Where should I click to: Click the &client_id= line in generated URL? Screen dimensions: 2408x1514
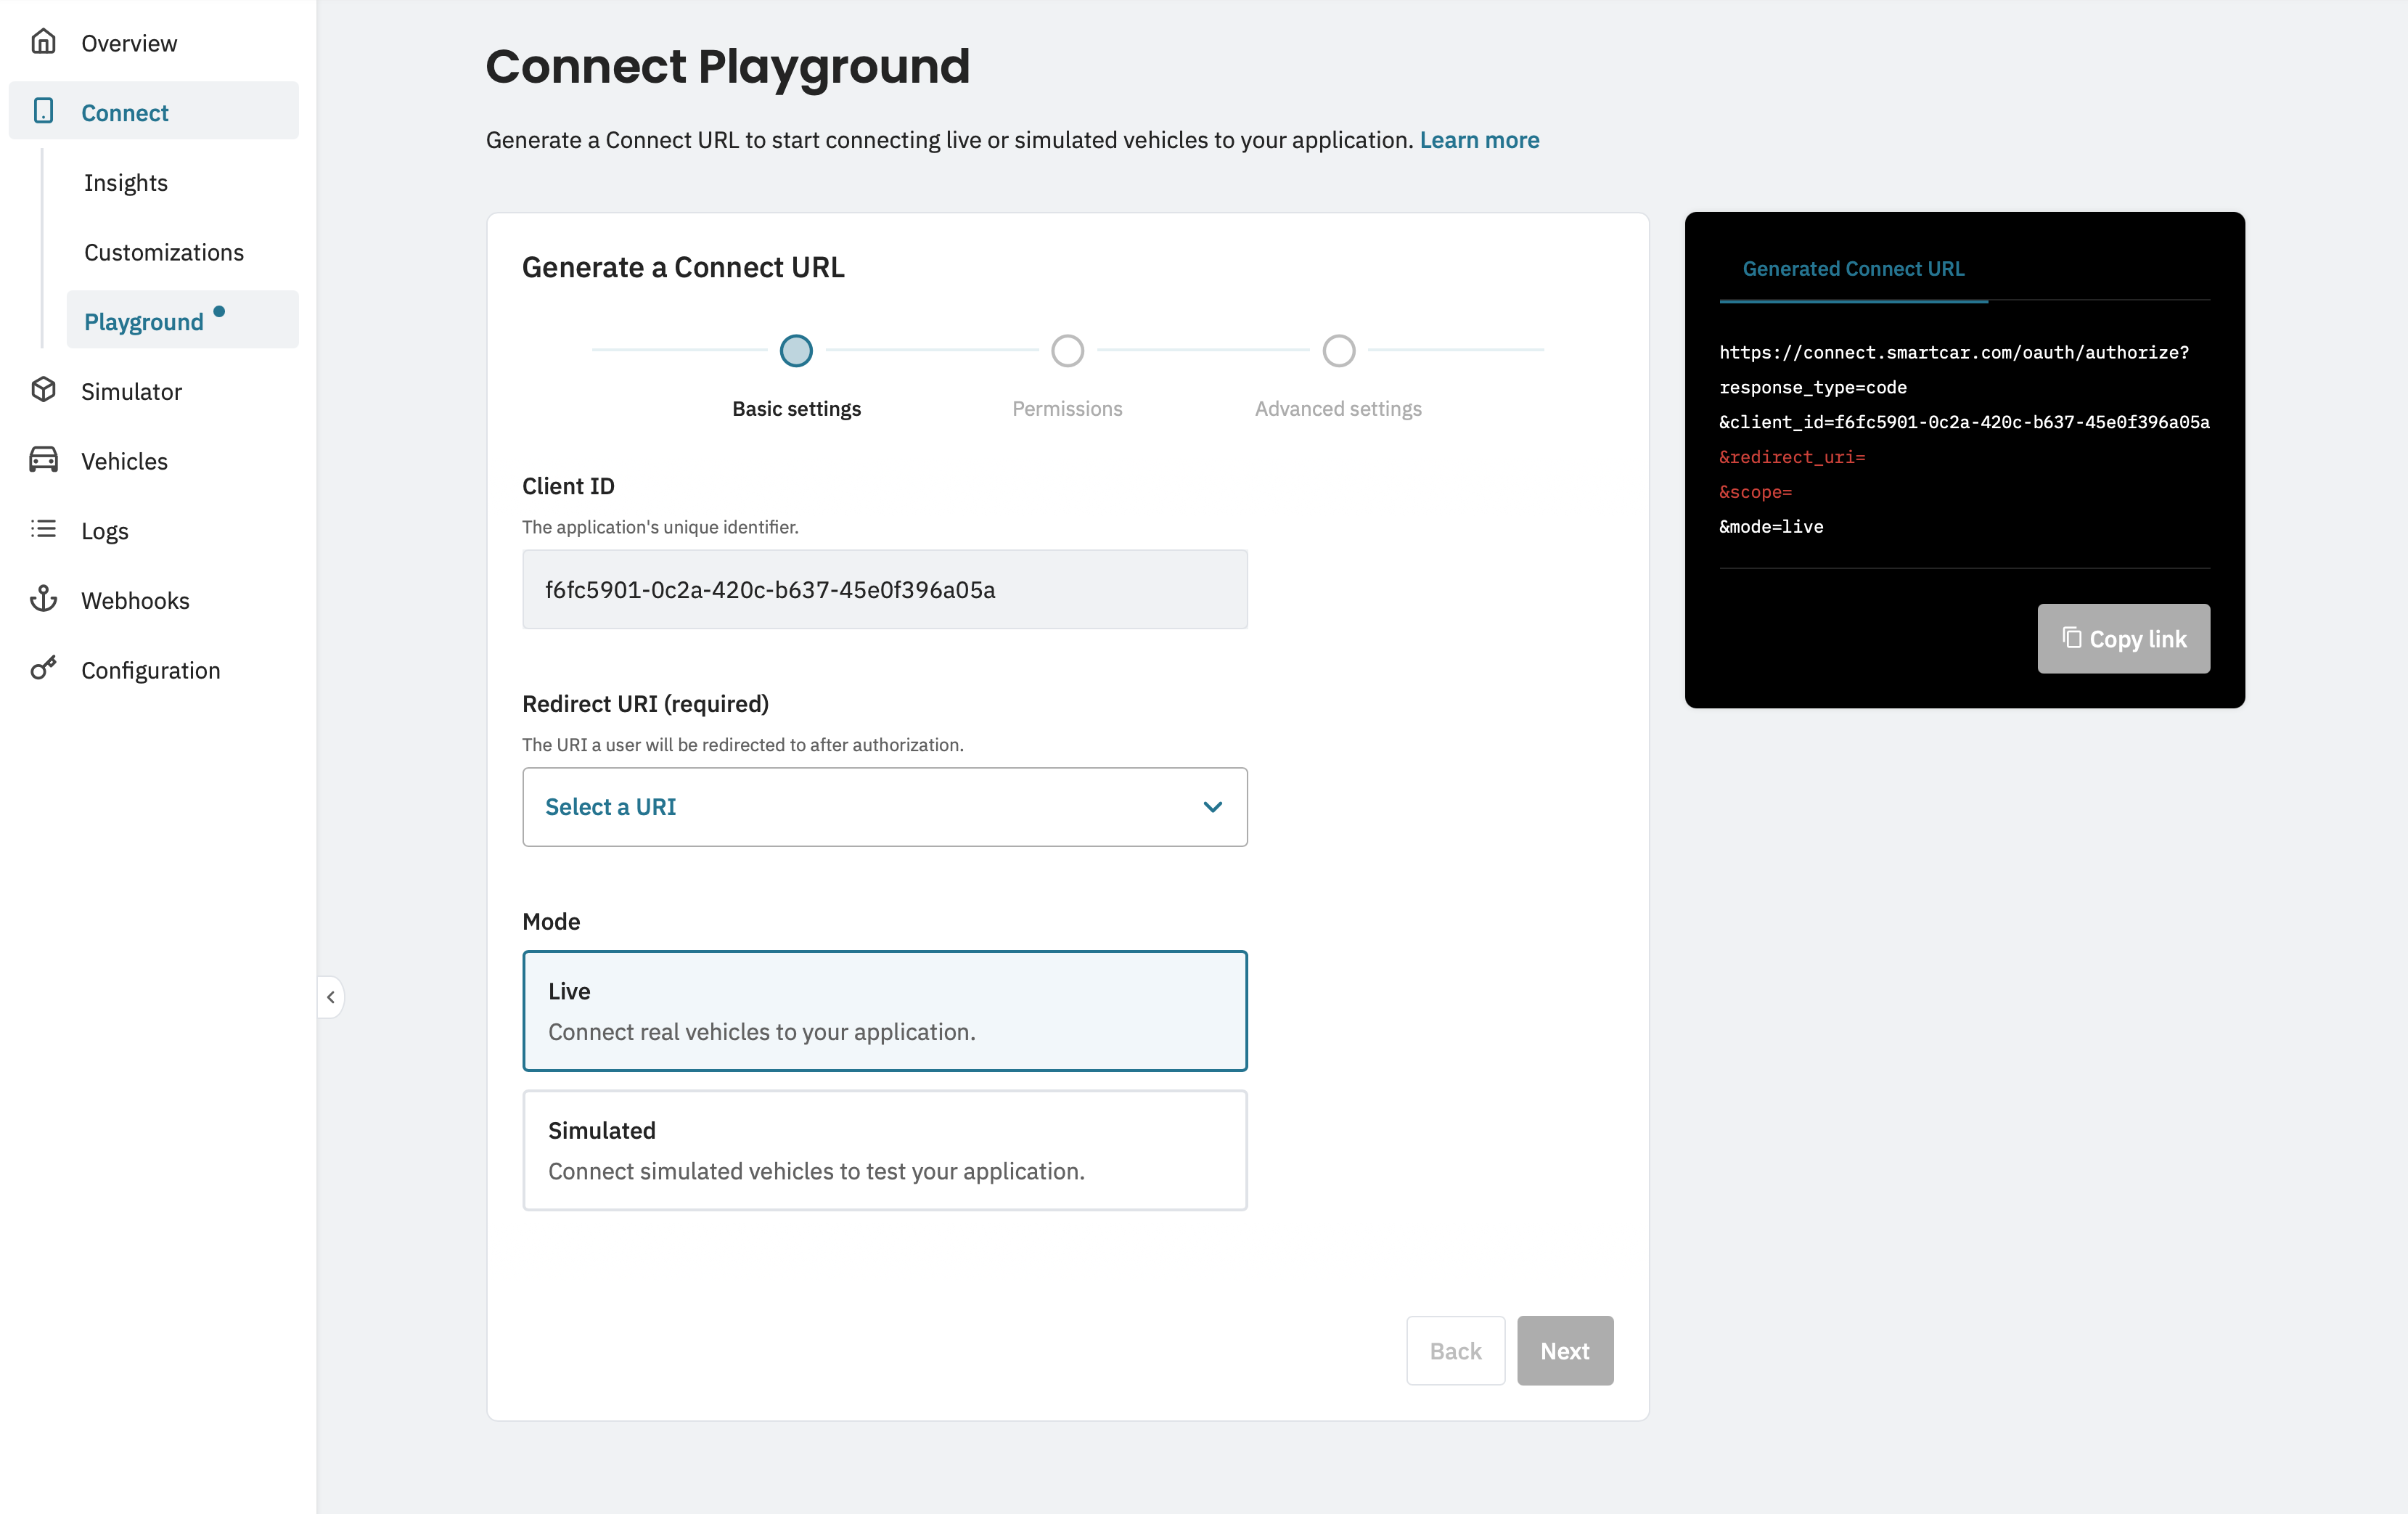point(1964,422)
